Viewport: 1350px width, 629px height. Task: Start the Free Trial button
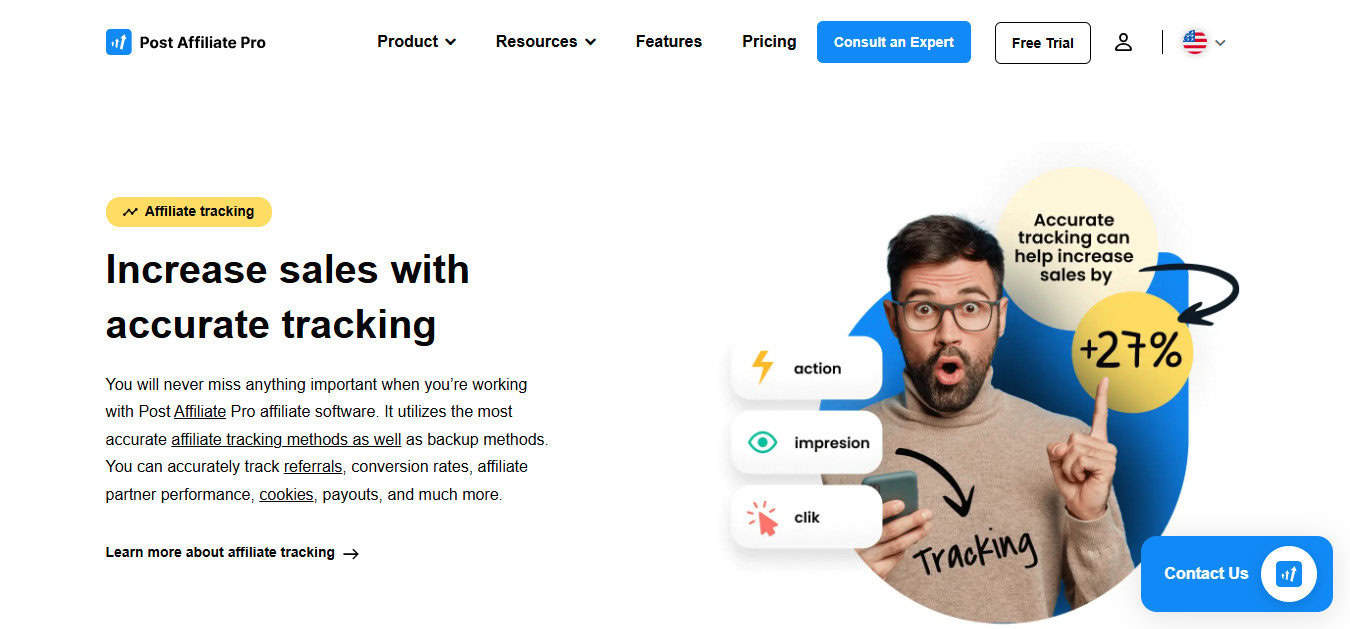(1043, 43)
